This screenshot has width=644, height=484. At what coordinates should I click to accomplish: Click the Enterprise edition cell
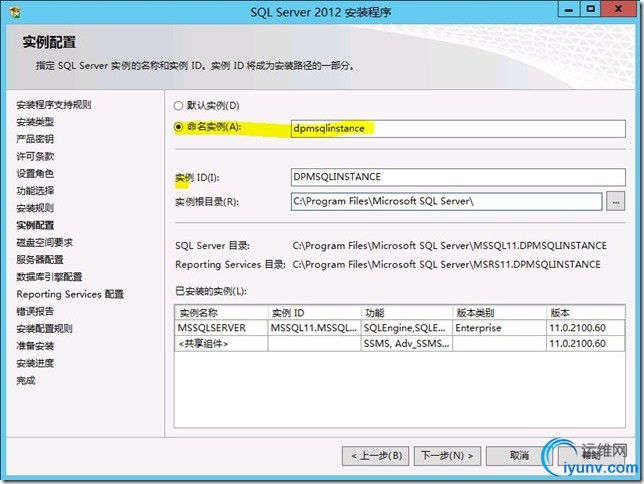click(500, 328)
